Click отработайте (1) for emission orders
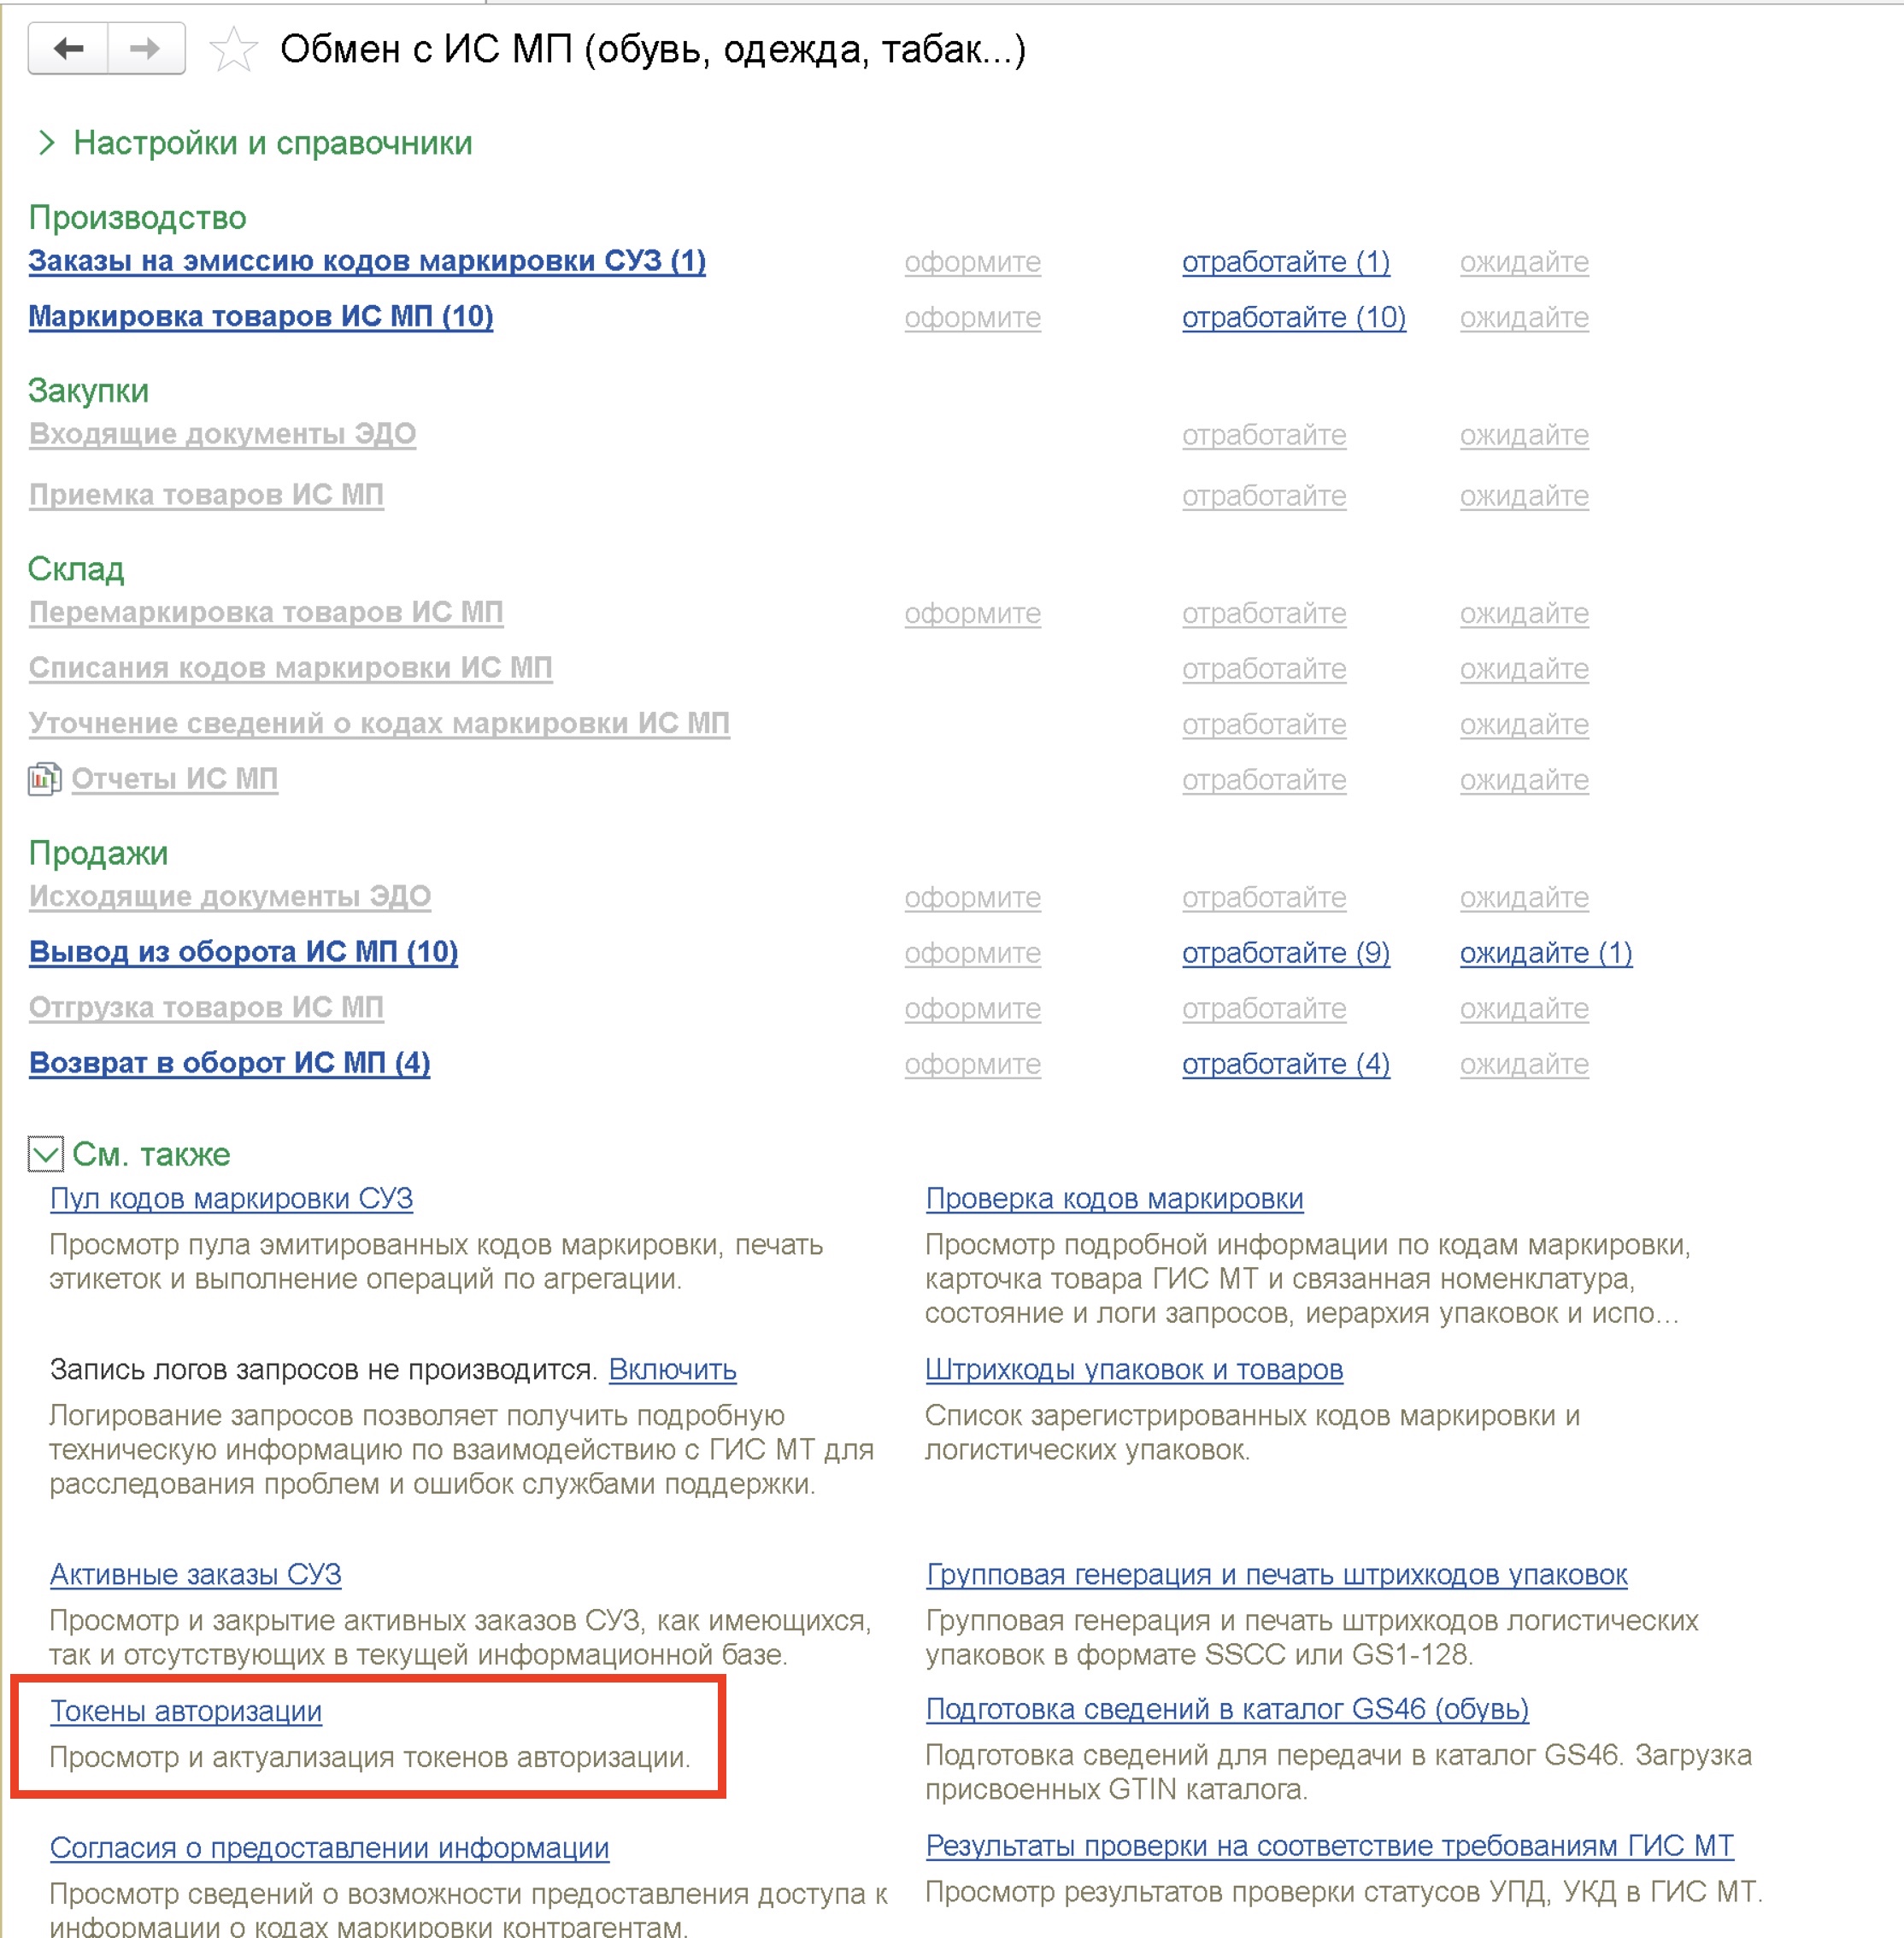 [x=1286, y=262]
